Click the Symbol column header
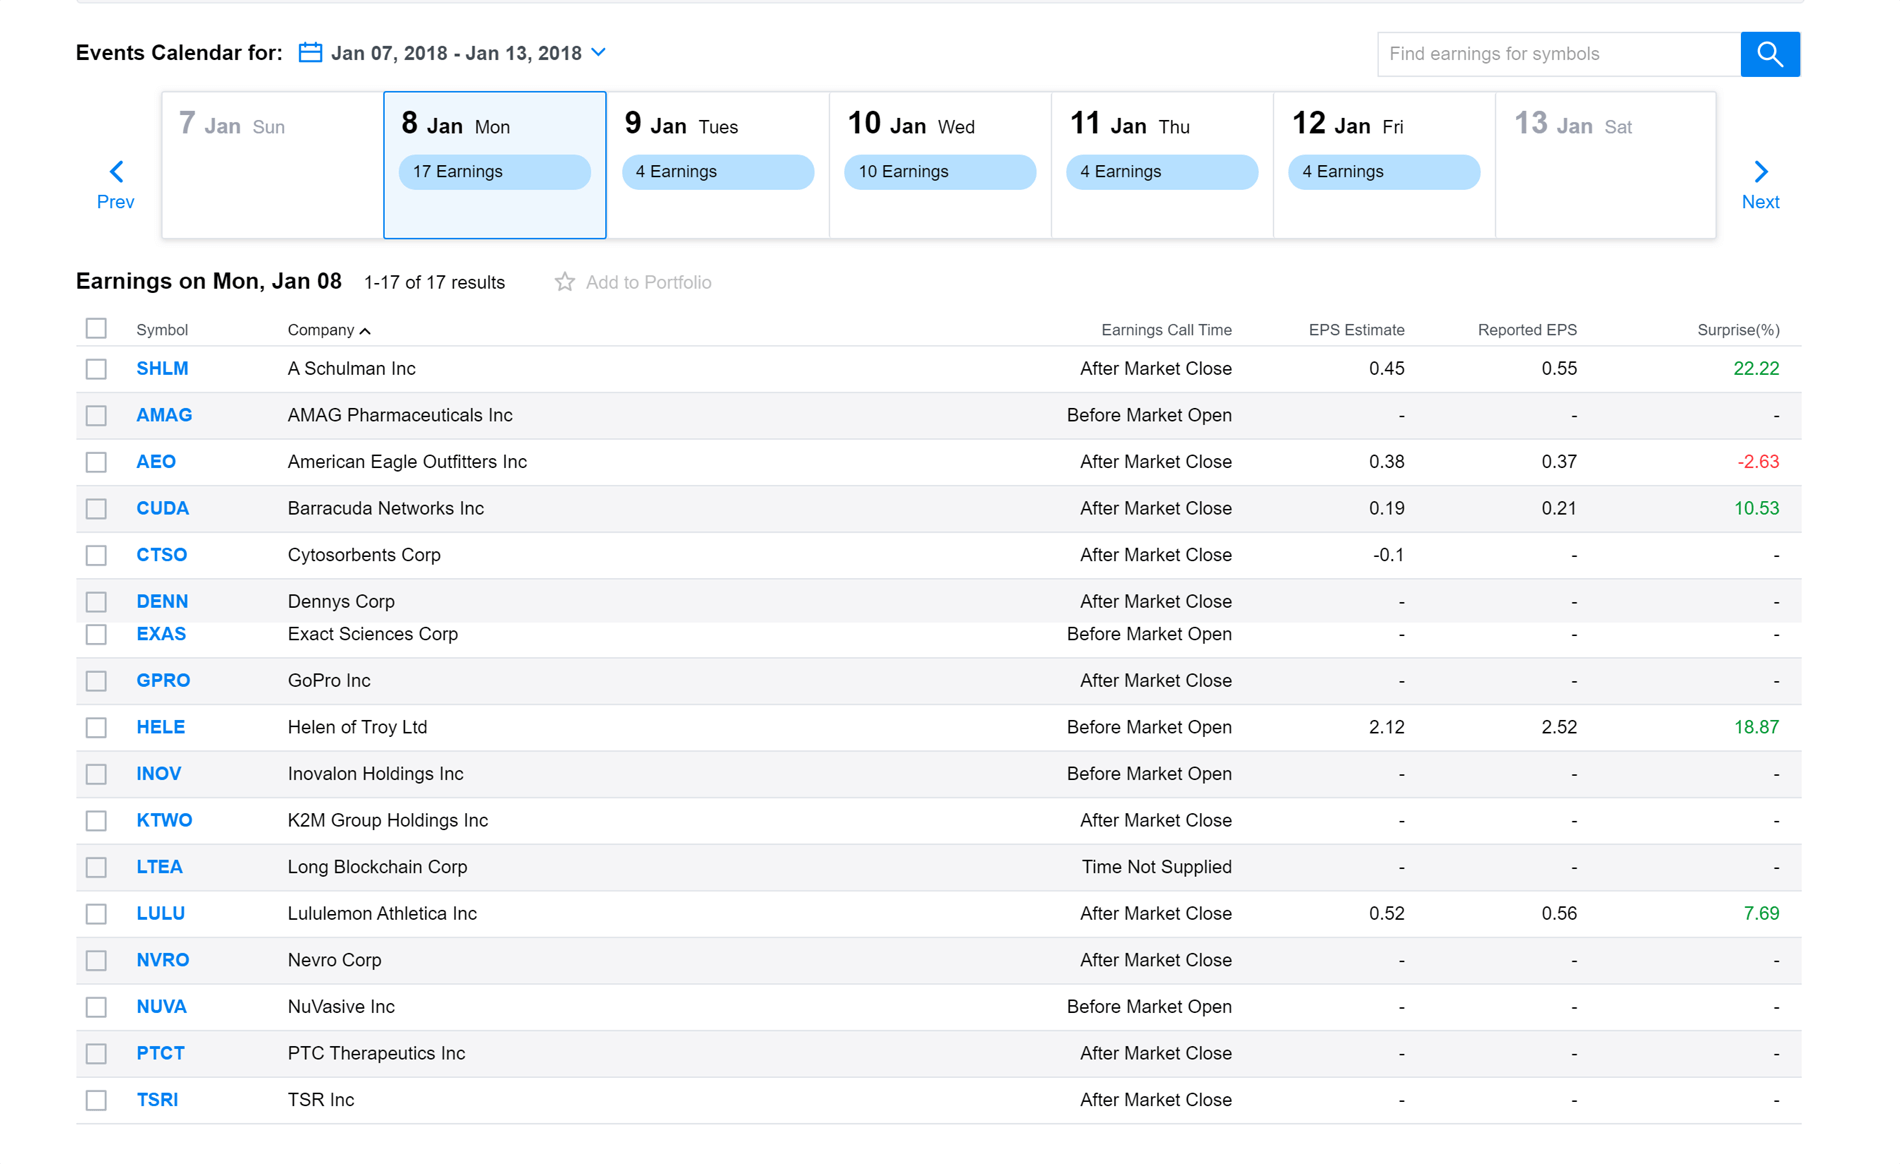 click(x=162, y=330)
